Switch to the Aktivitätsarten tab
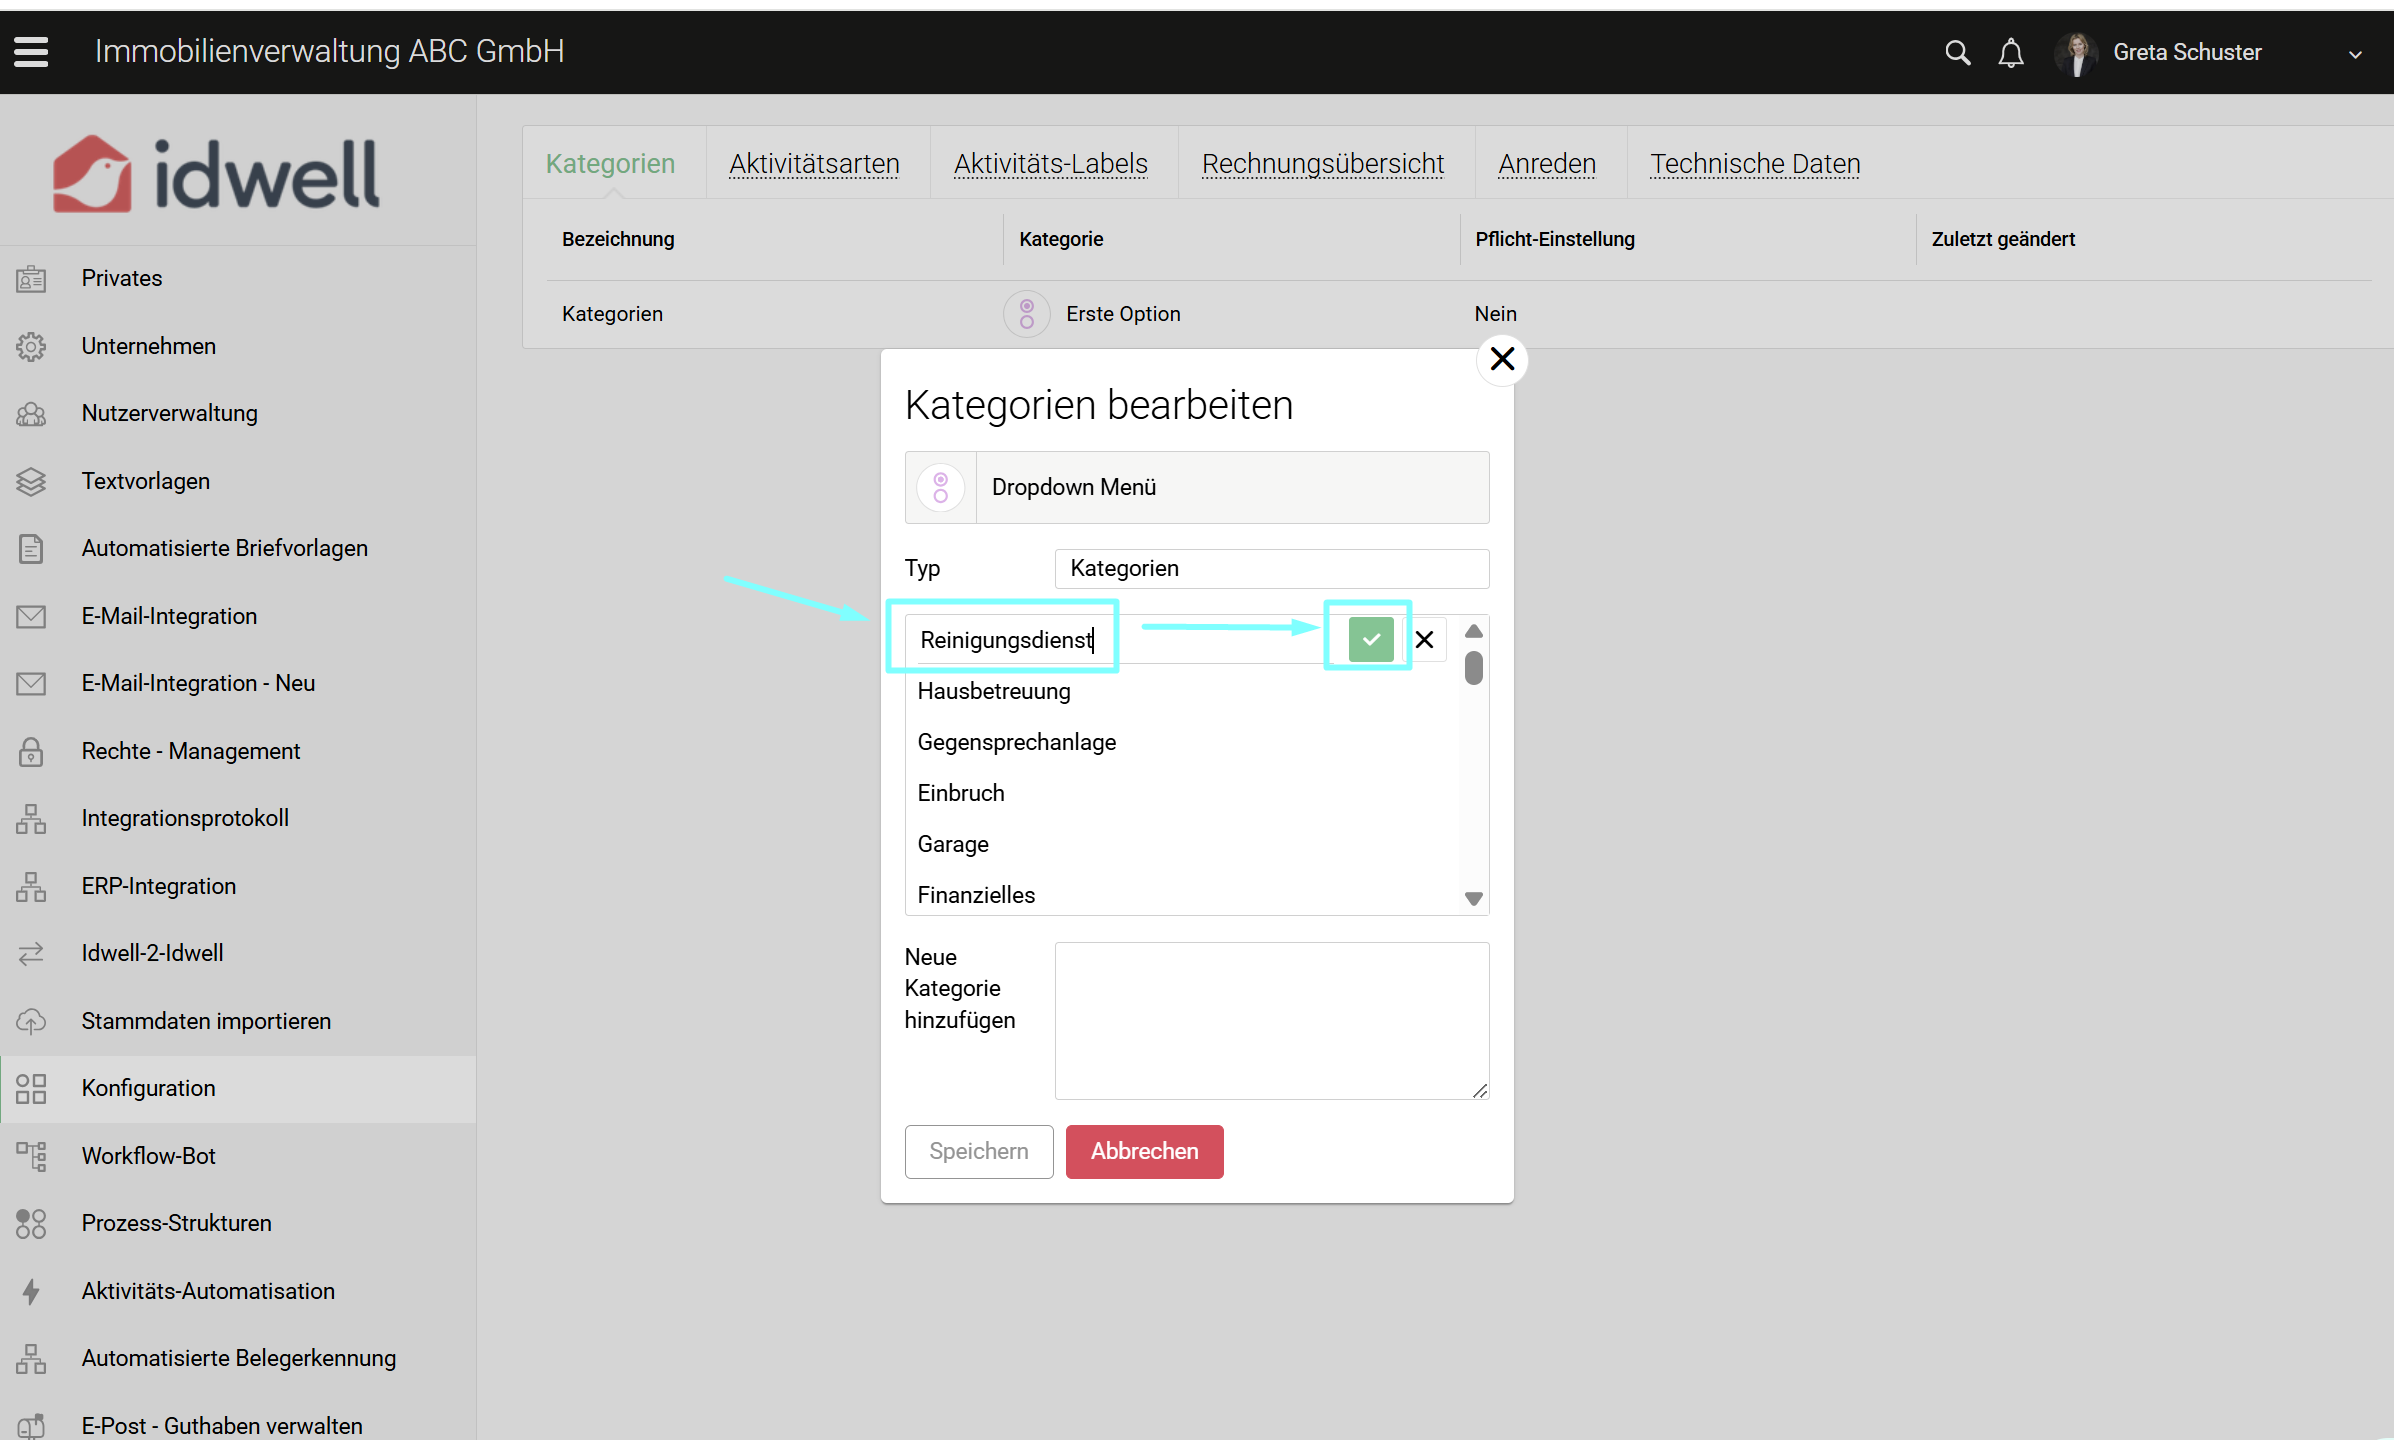 pyautogui.click(x=814, y=163)
